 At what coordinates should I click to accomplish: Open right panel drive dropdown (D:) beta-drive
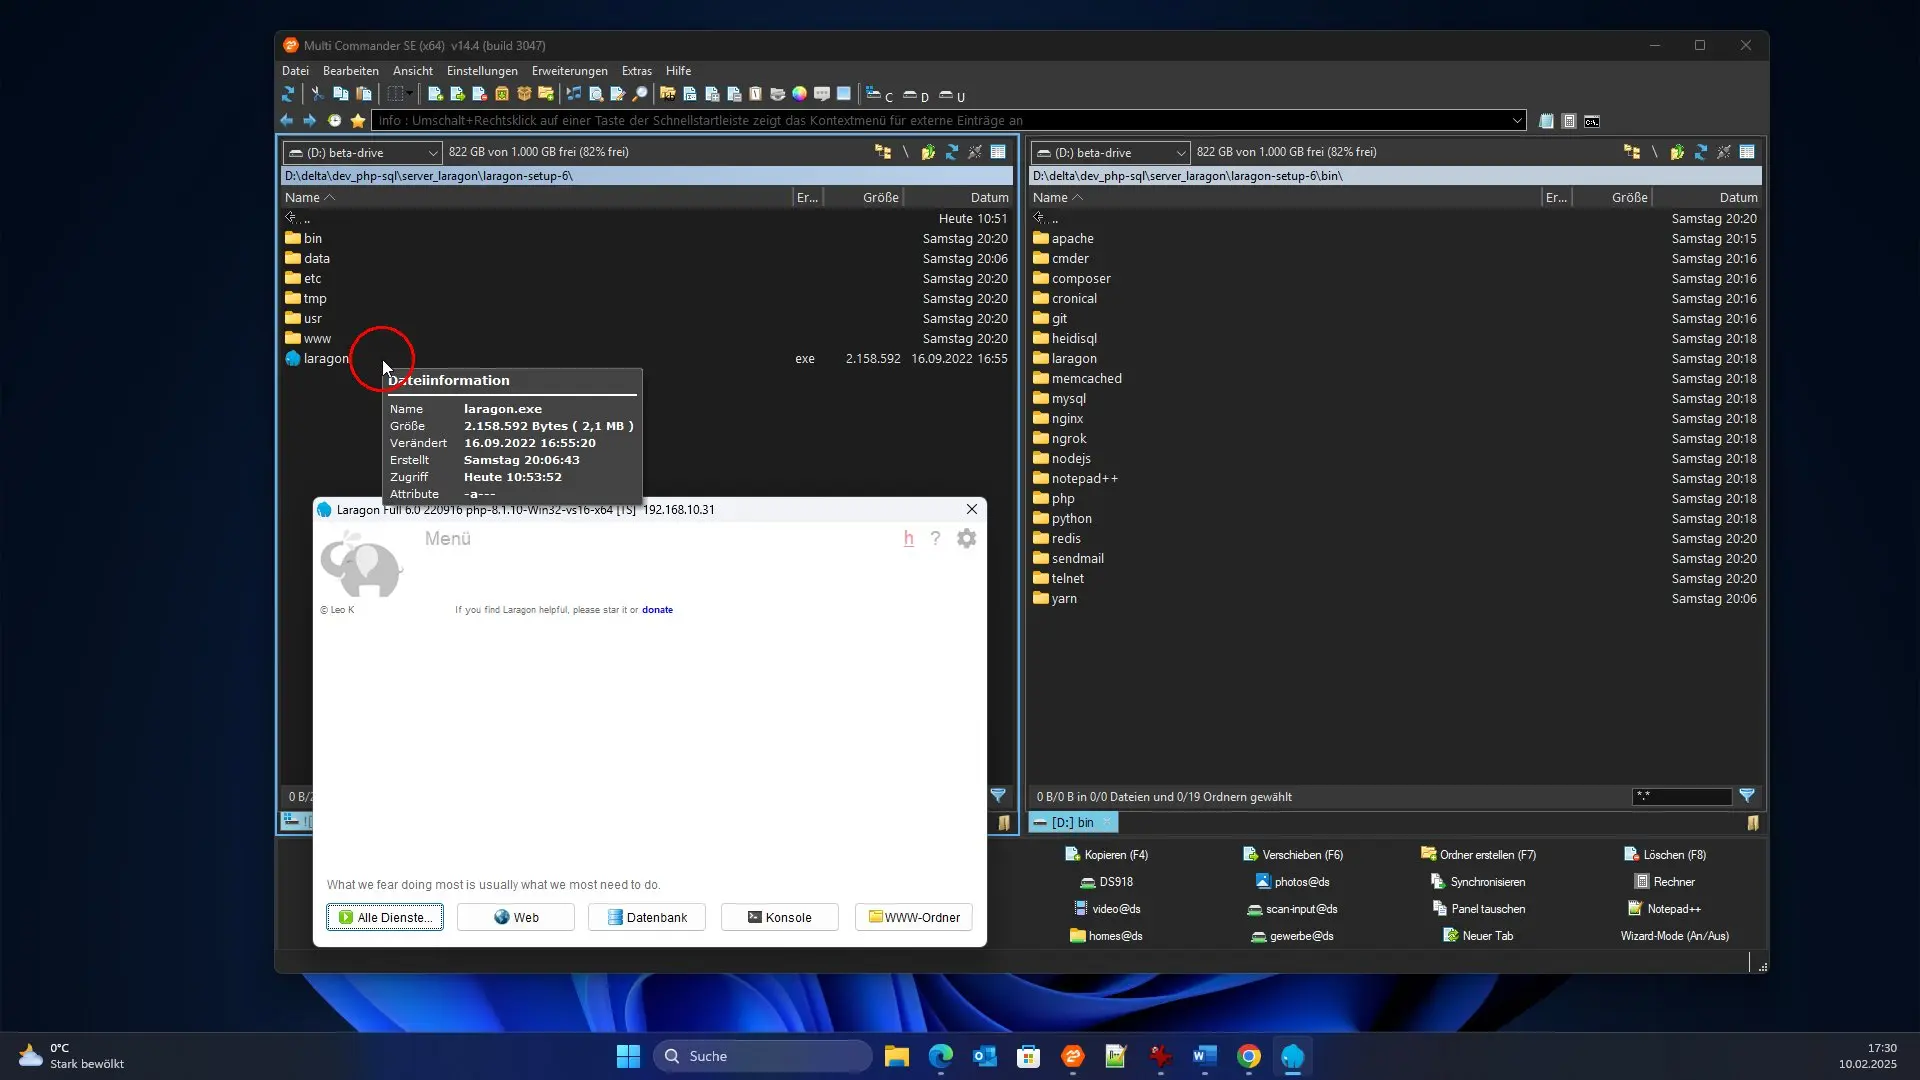(x=1110, y=153)
